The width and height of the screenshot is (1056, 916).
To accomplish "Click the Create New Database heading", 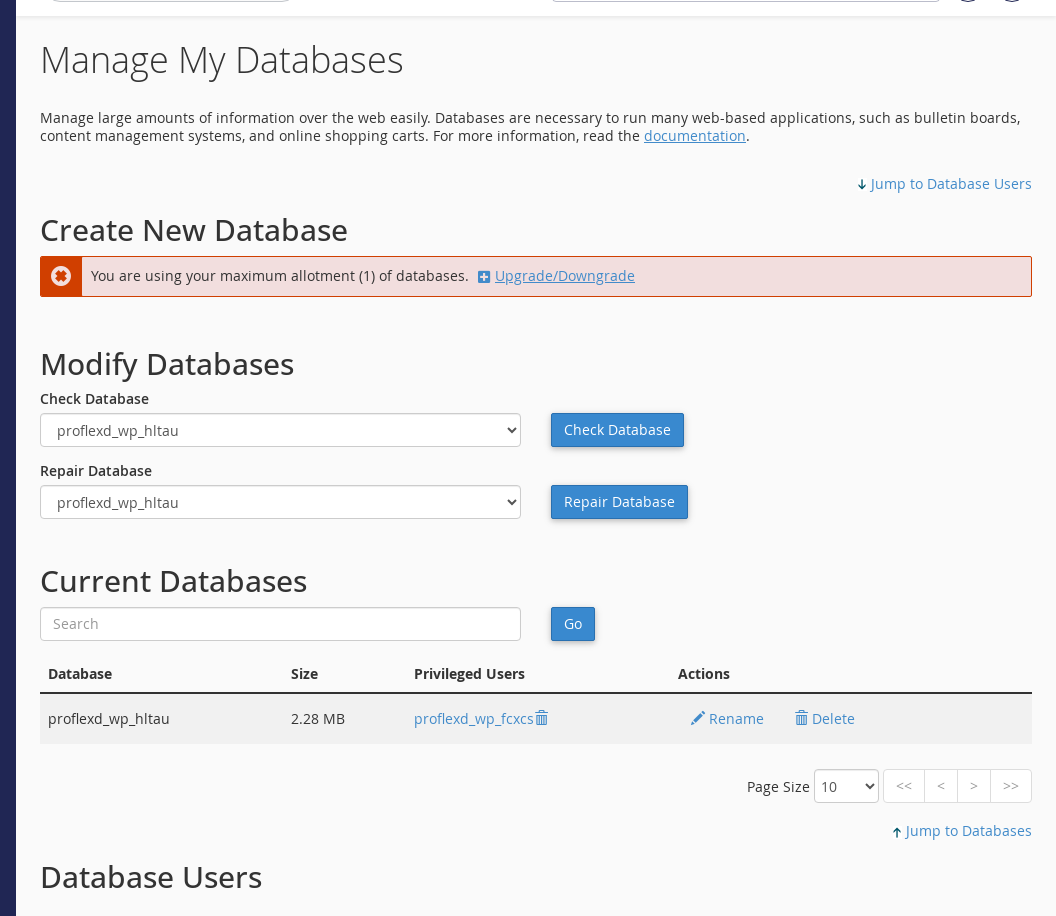I will [x=194, y=230].
